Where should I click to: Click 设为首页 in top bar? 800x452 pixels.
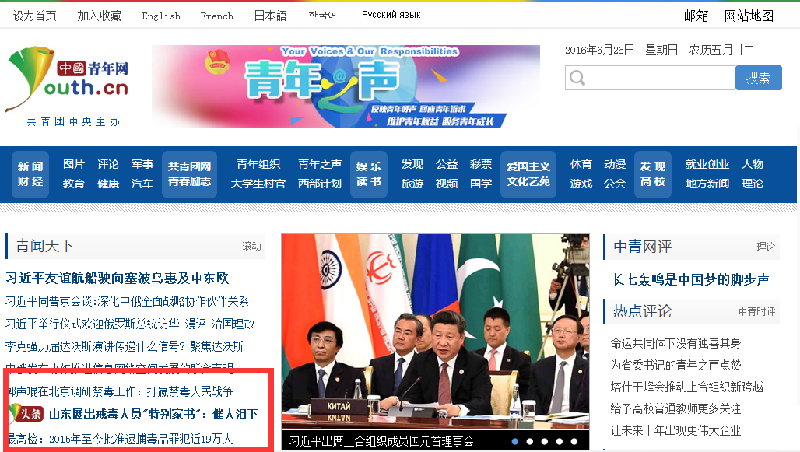(x=35, y=16)
